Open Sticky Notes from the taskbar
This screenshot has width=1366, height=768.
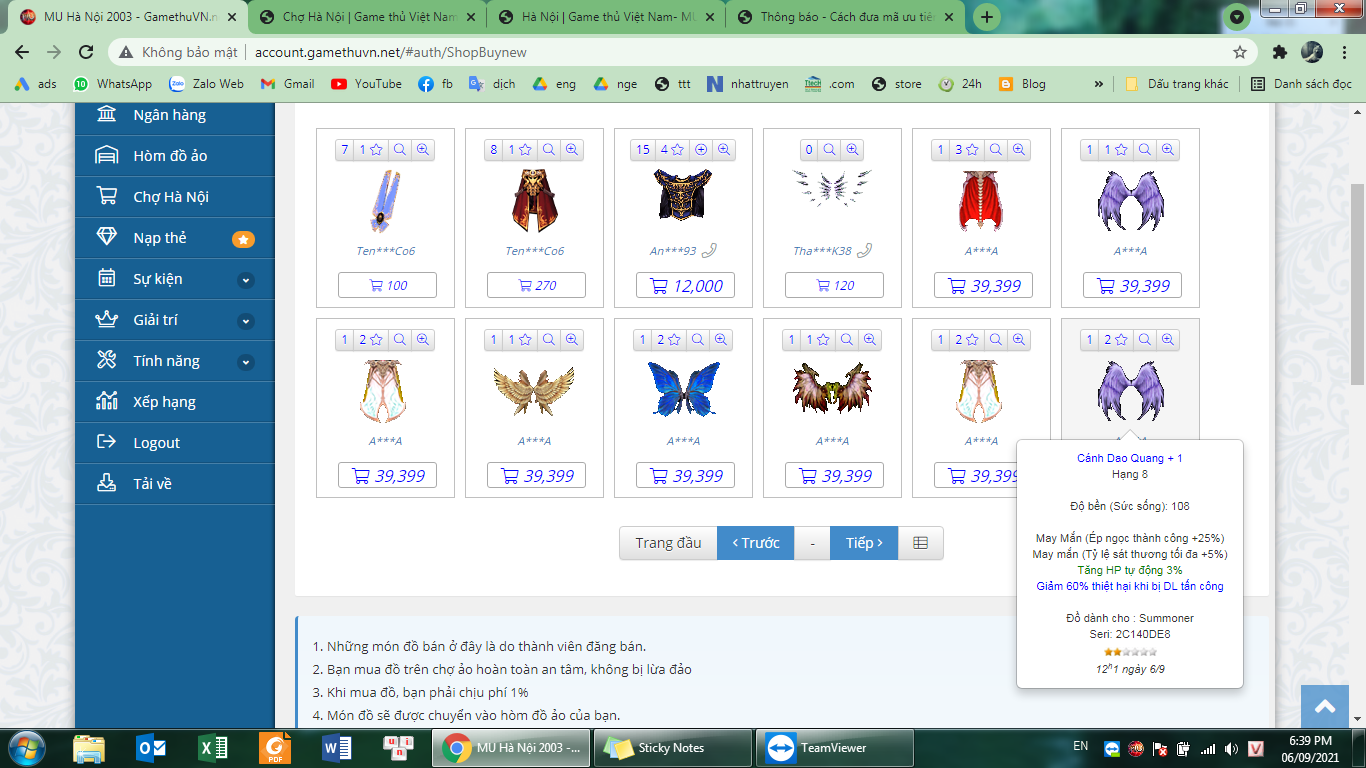click(x=673, y=748)
